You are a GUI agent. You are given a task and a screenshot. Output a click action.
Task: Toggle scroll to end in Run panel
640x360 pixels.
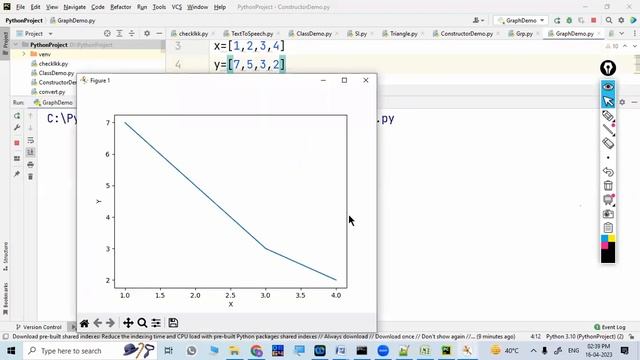(x=30, y=152)
